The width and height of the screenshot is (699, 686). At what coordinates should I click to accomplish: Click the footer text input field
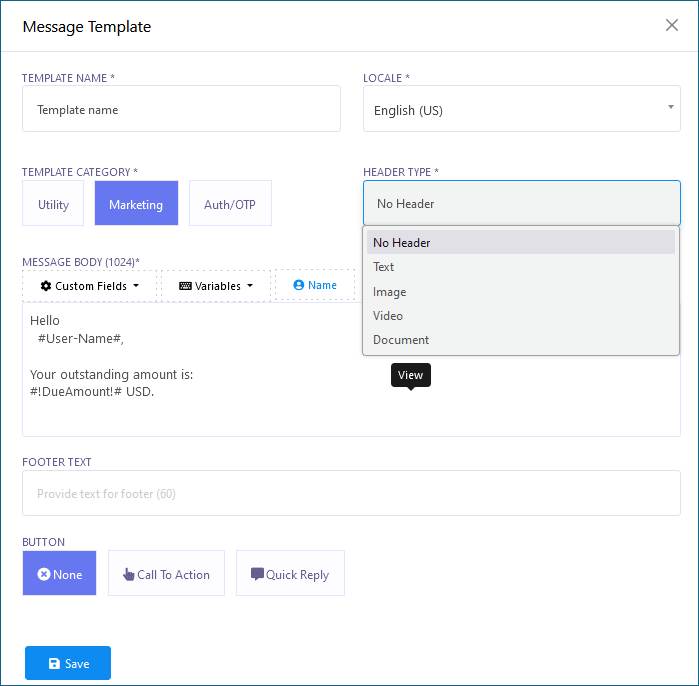tap(351, 493)
